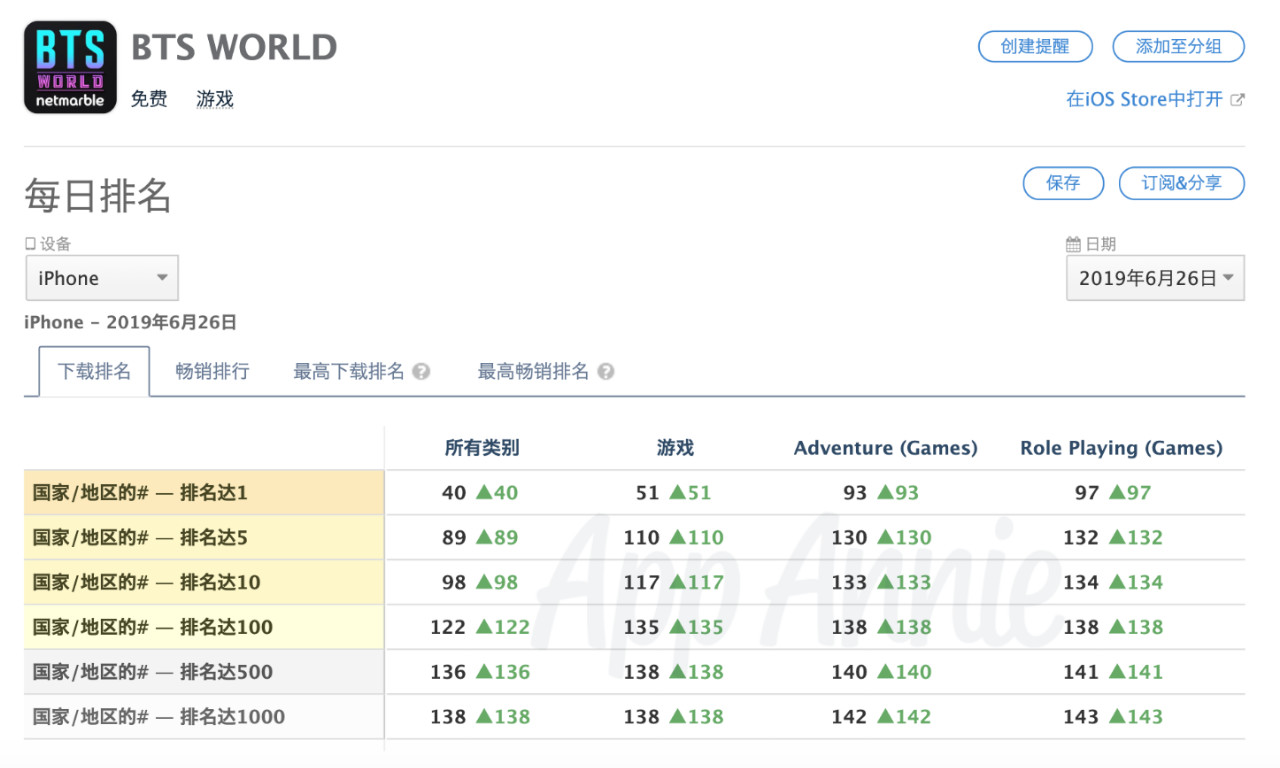The width and height of the screenshot is (1280, 768).
Task: Open the 在iOS Store中打开 link
Action: click(1144, 99)
